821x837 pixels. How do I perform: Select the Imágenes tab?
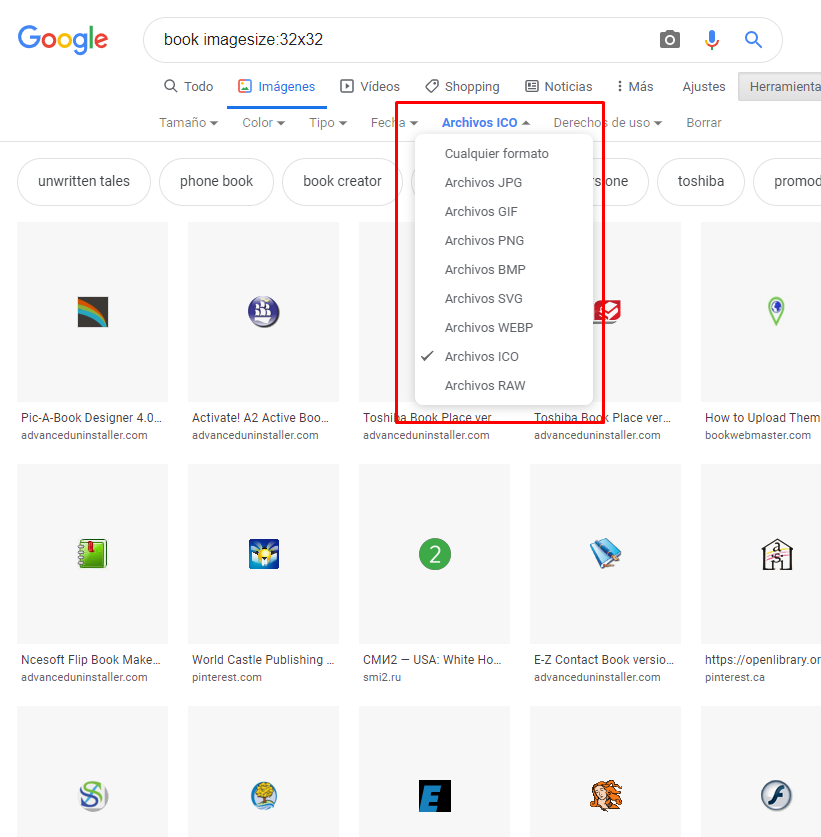click(x=277, y=86)
